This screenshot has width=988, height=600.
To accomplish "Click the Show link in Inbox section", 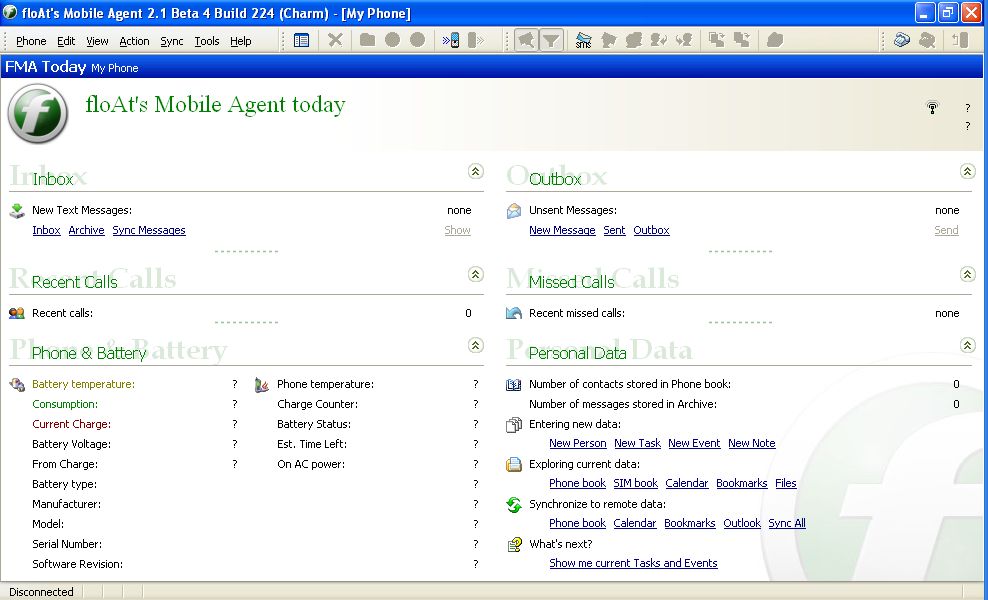I will click(x=457, y=230).
